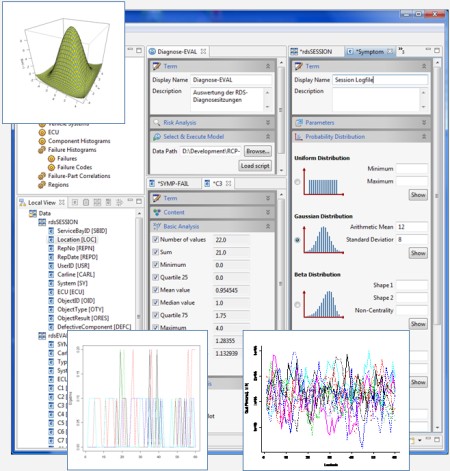This screenshot has width=450, height=471.
Task: Click the Basic Analysis section icon
Action: (x=157, y=226)
